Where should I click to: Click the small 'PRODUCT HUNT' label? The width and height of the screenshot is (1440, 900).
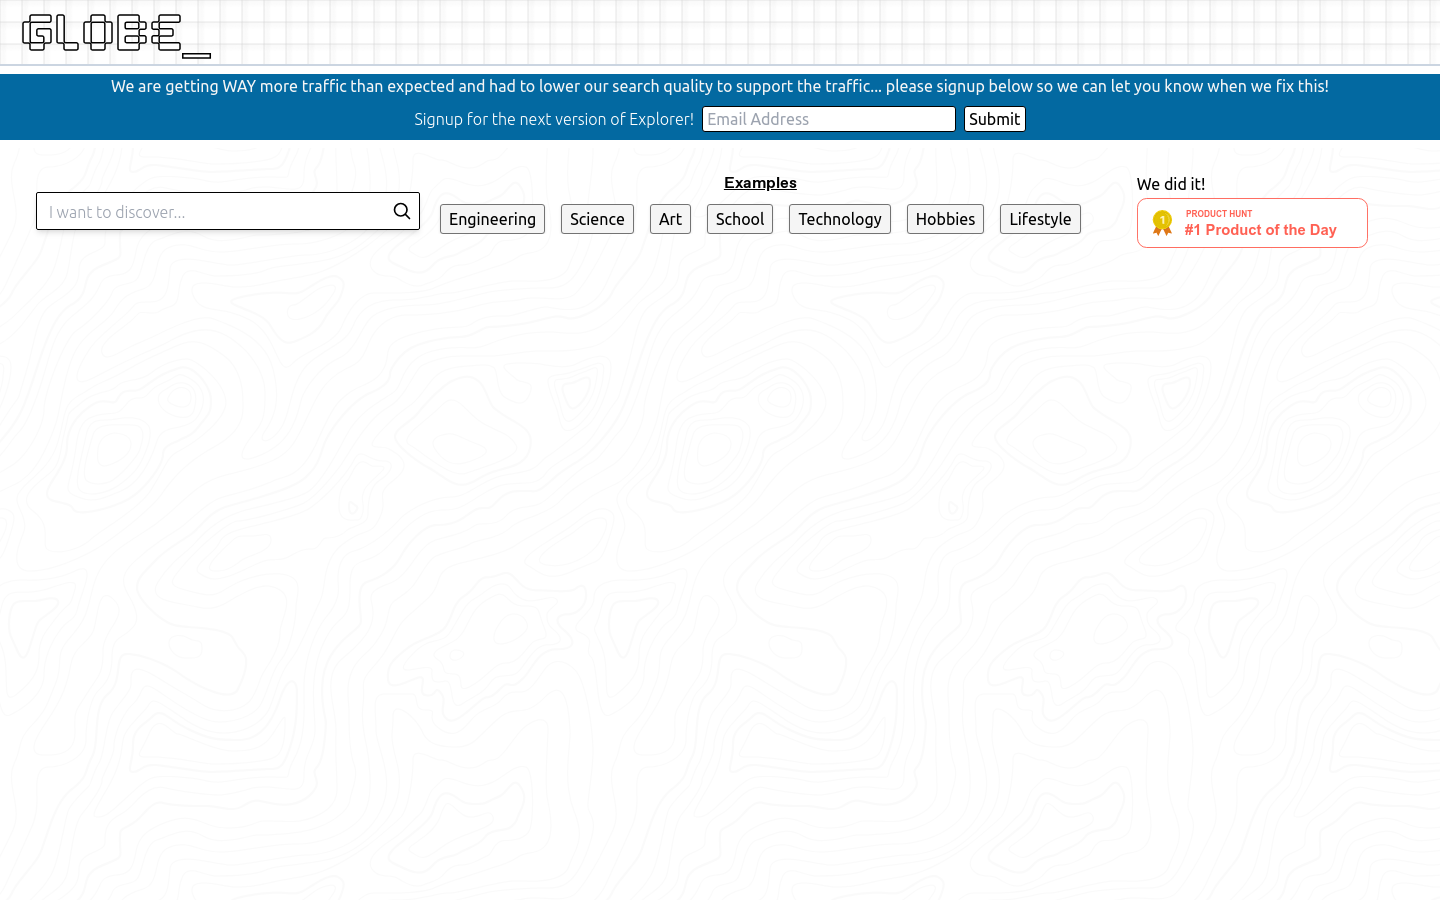[1218, 213]
